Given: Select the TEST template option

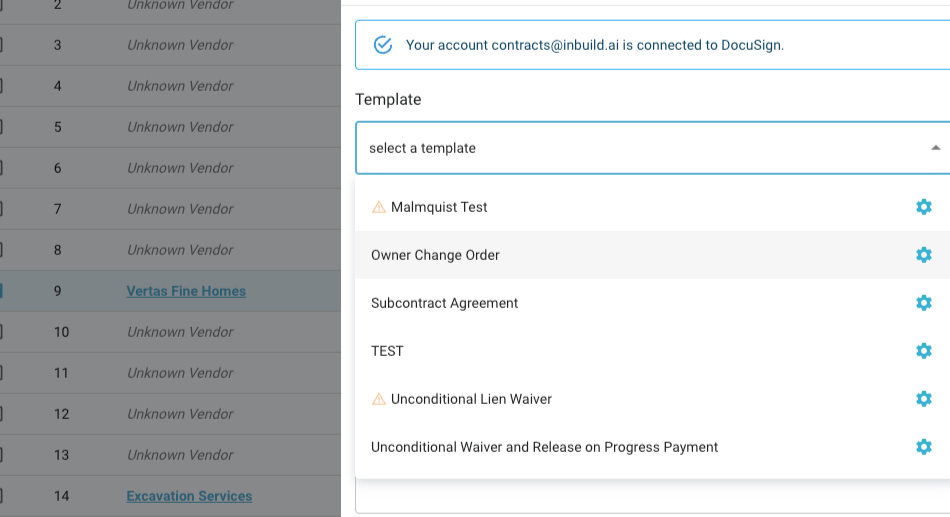Looking at the screenshot, I should pos(387,351).
